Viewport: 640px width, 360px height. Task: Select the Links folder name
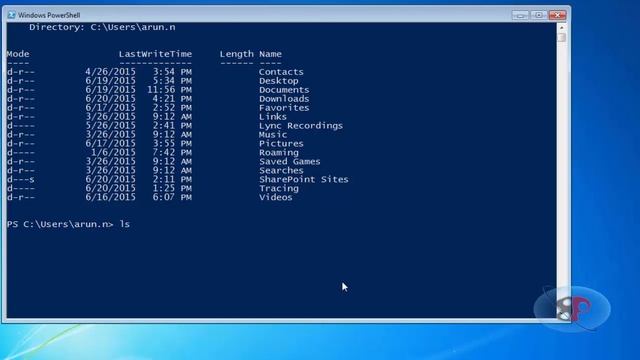(x=273, y=117)
